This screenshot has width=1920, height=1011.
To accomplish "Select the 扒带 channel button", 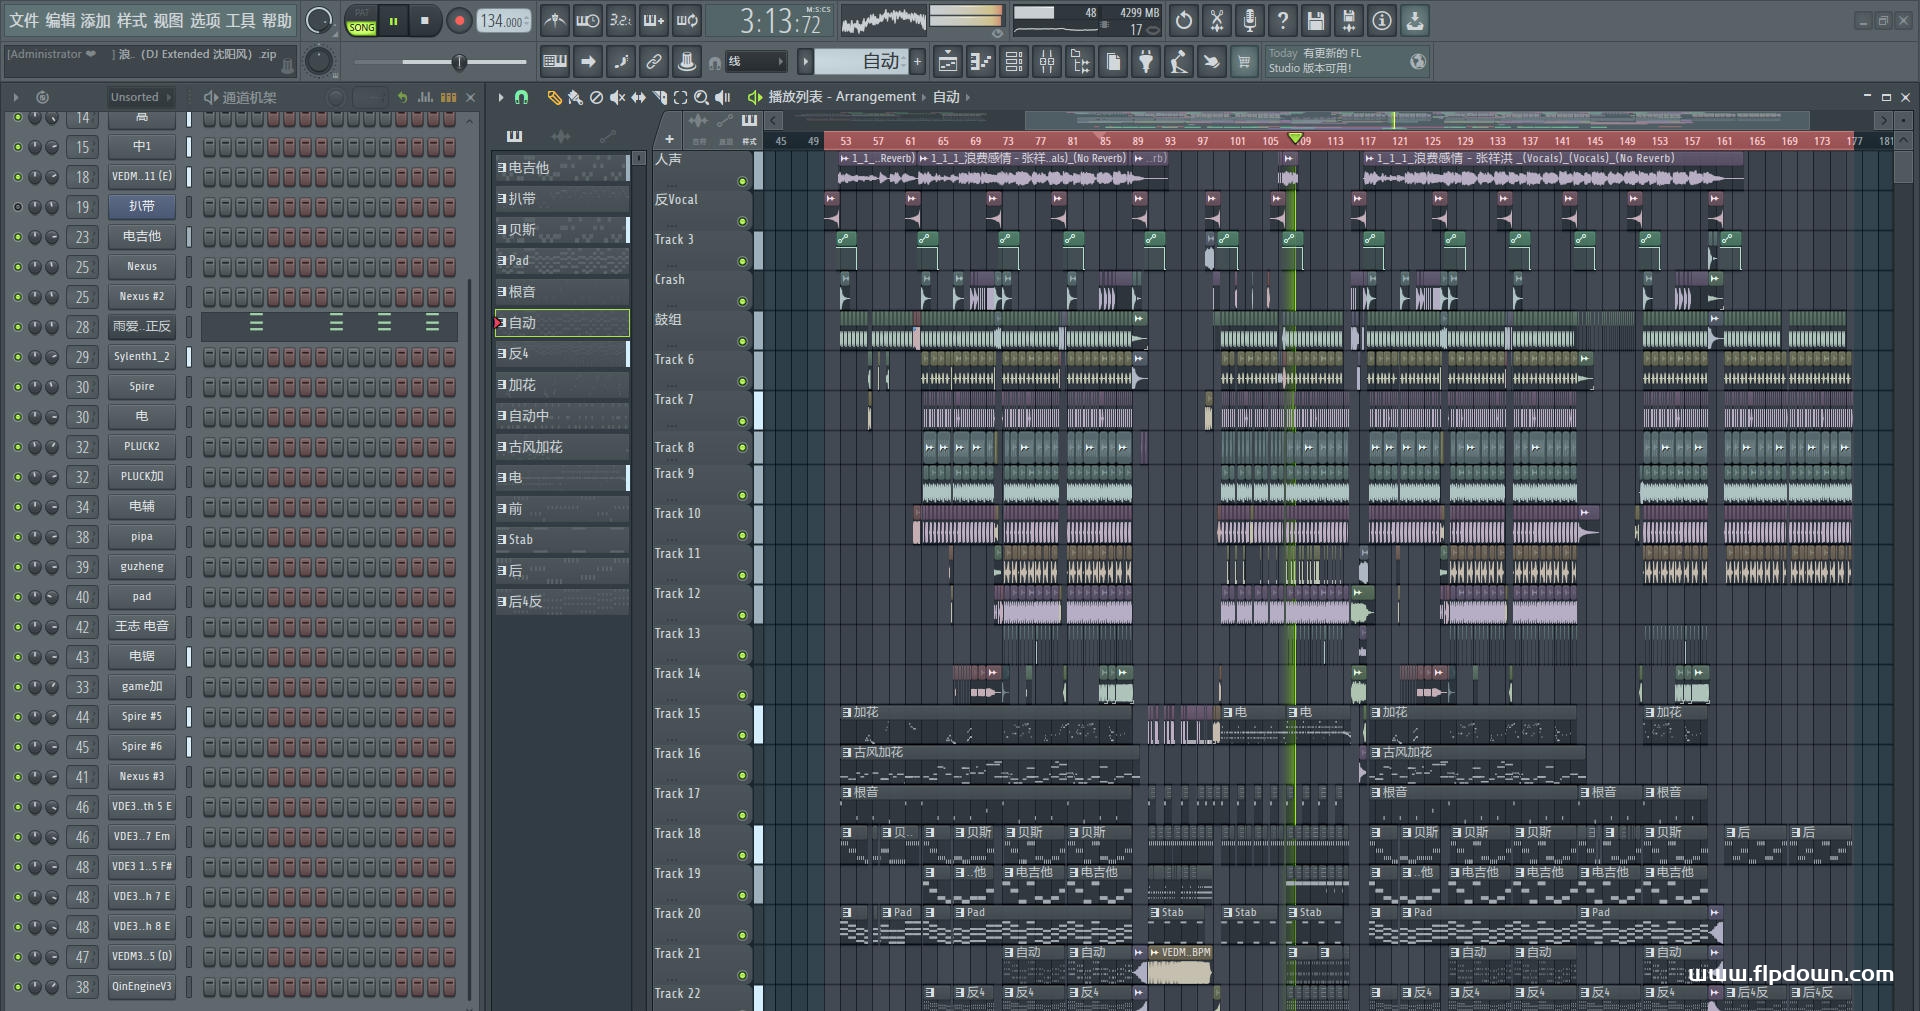I will (x=142, y=207).
